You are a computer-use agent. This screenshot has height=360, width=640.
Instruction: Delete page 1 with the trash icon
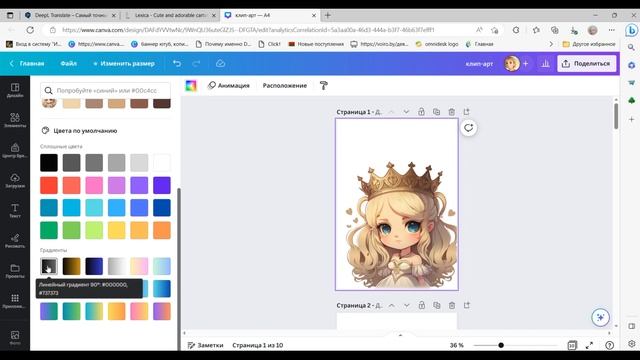coord(451,112)
